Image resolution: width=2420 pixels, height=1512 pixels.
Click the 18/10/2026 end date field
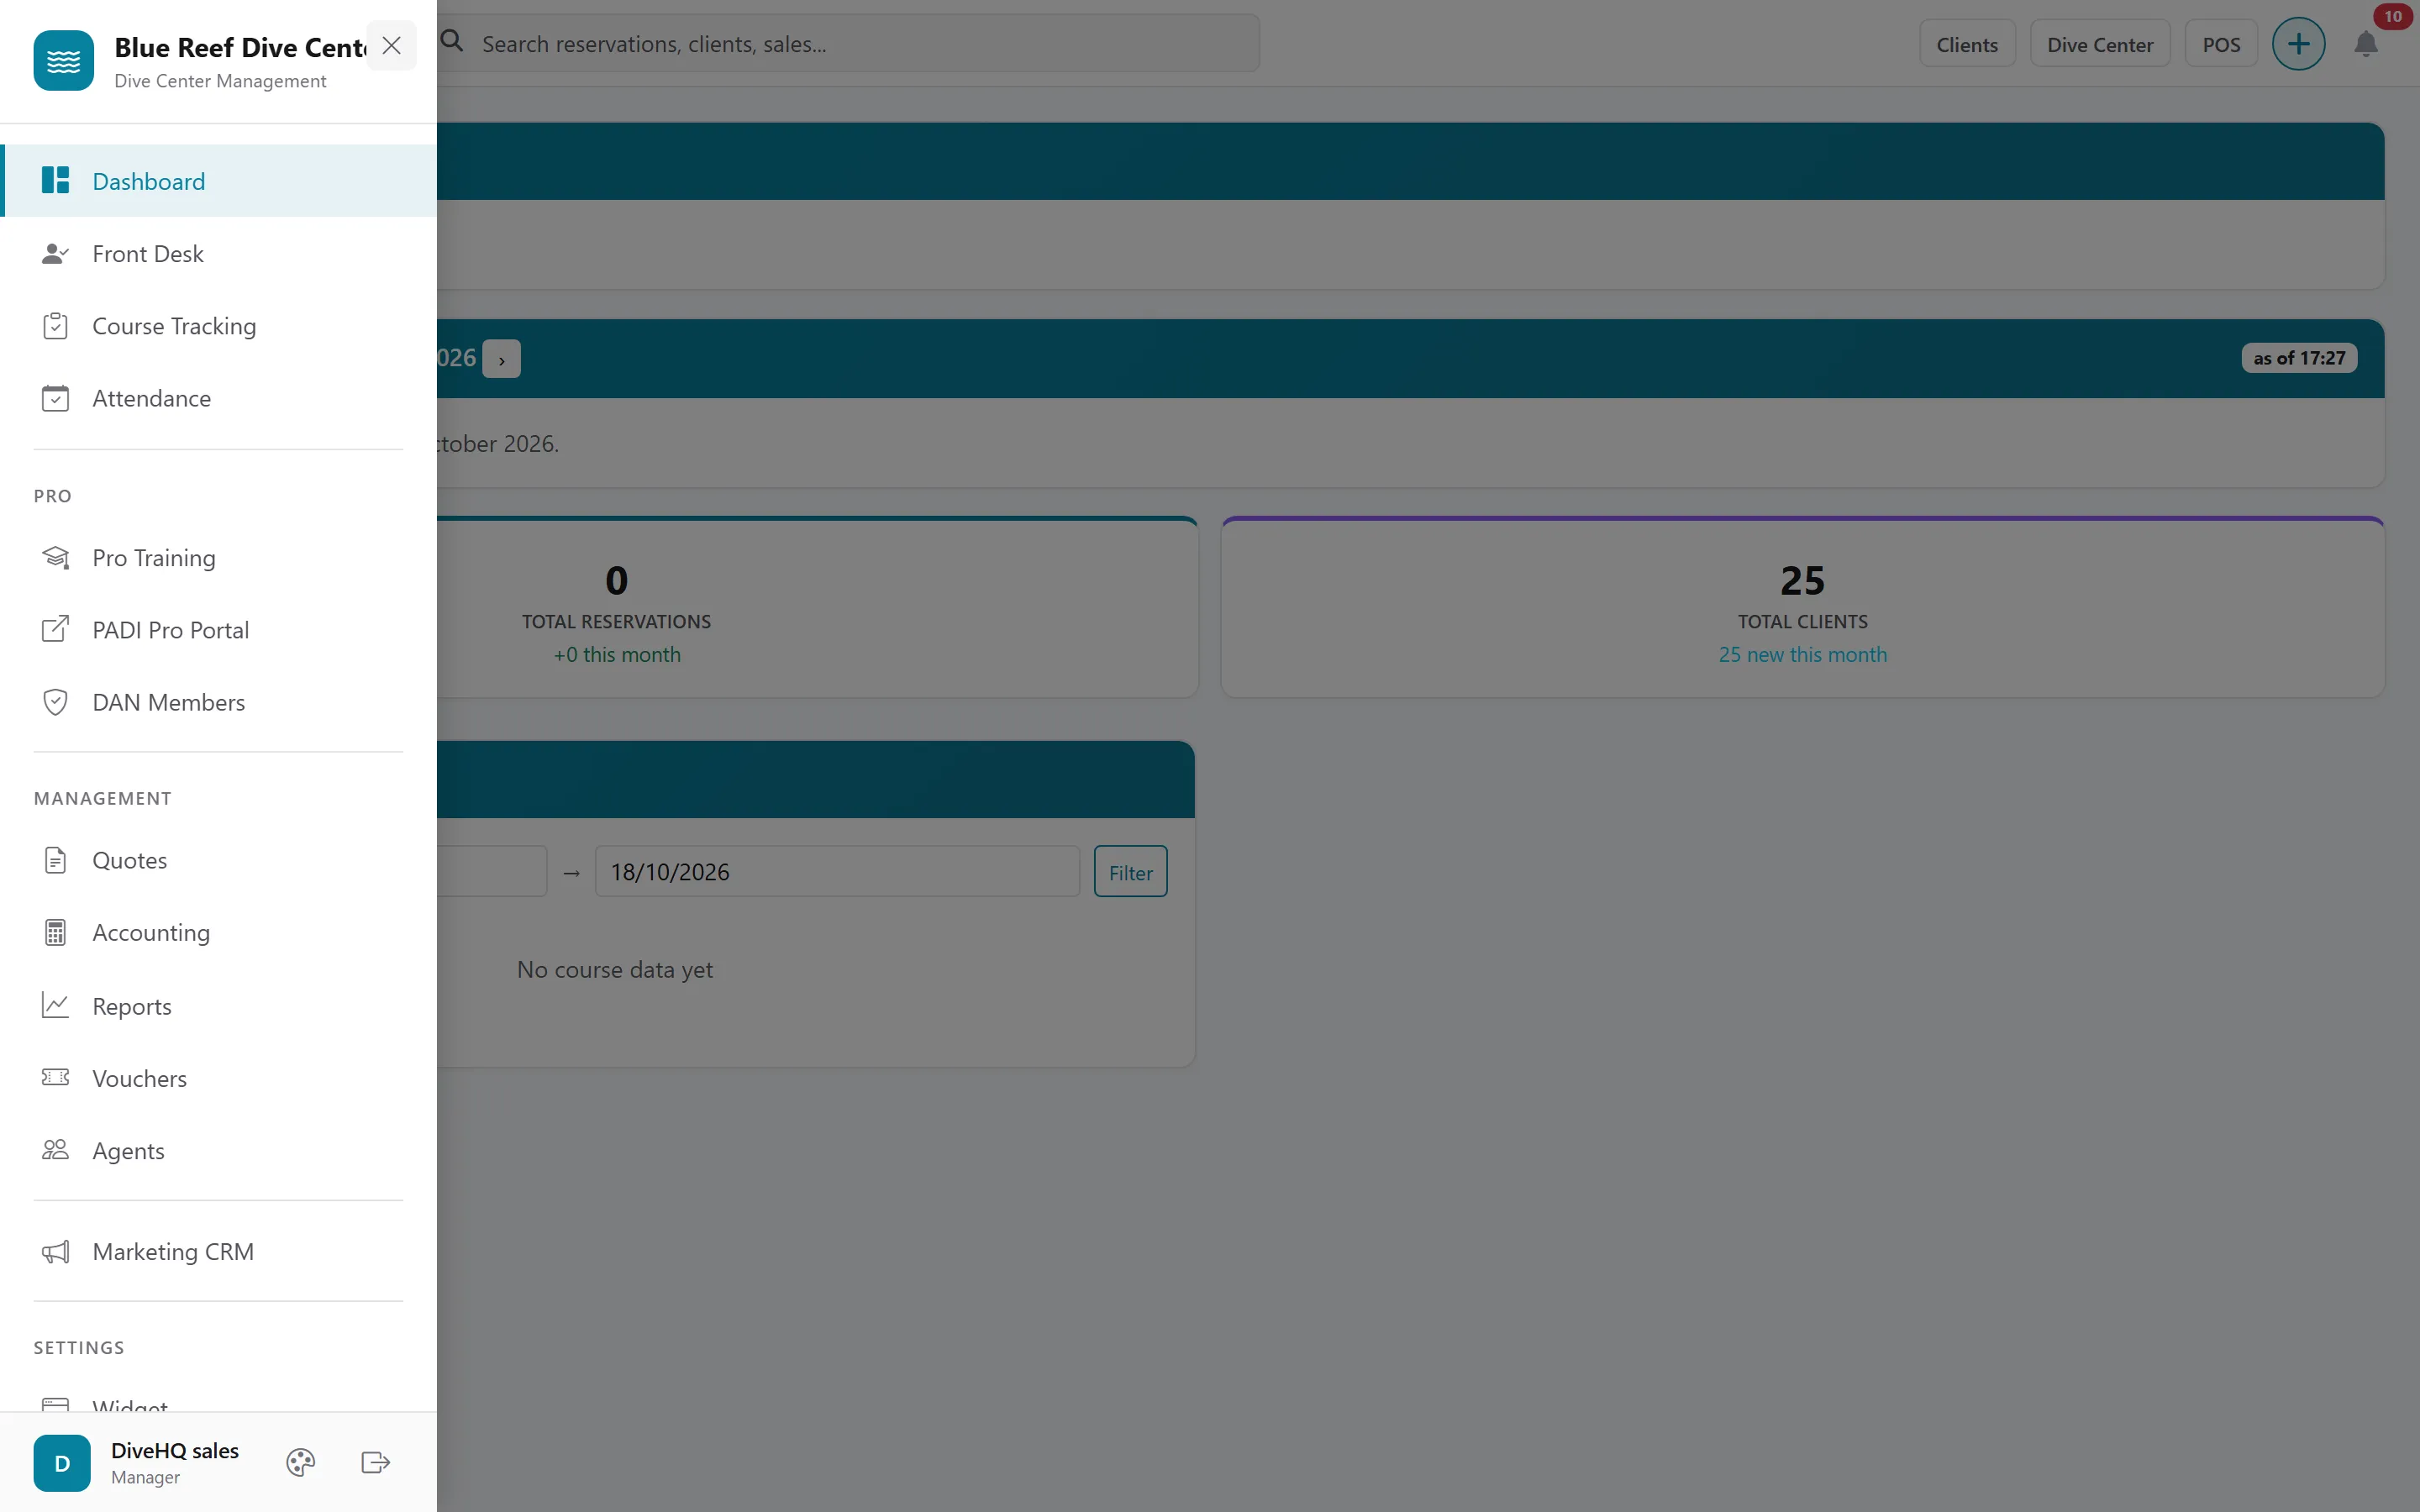[838, 872]
